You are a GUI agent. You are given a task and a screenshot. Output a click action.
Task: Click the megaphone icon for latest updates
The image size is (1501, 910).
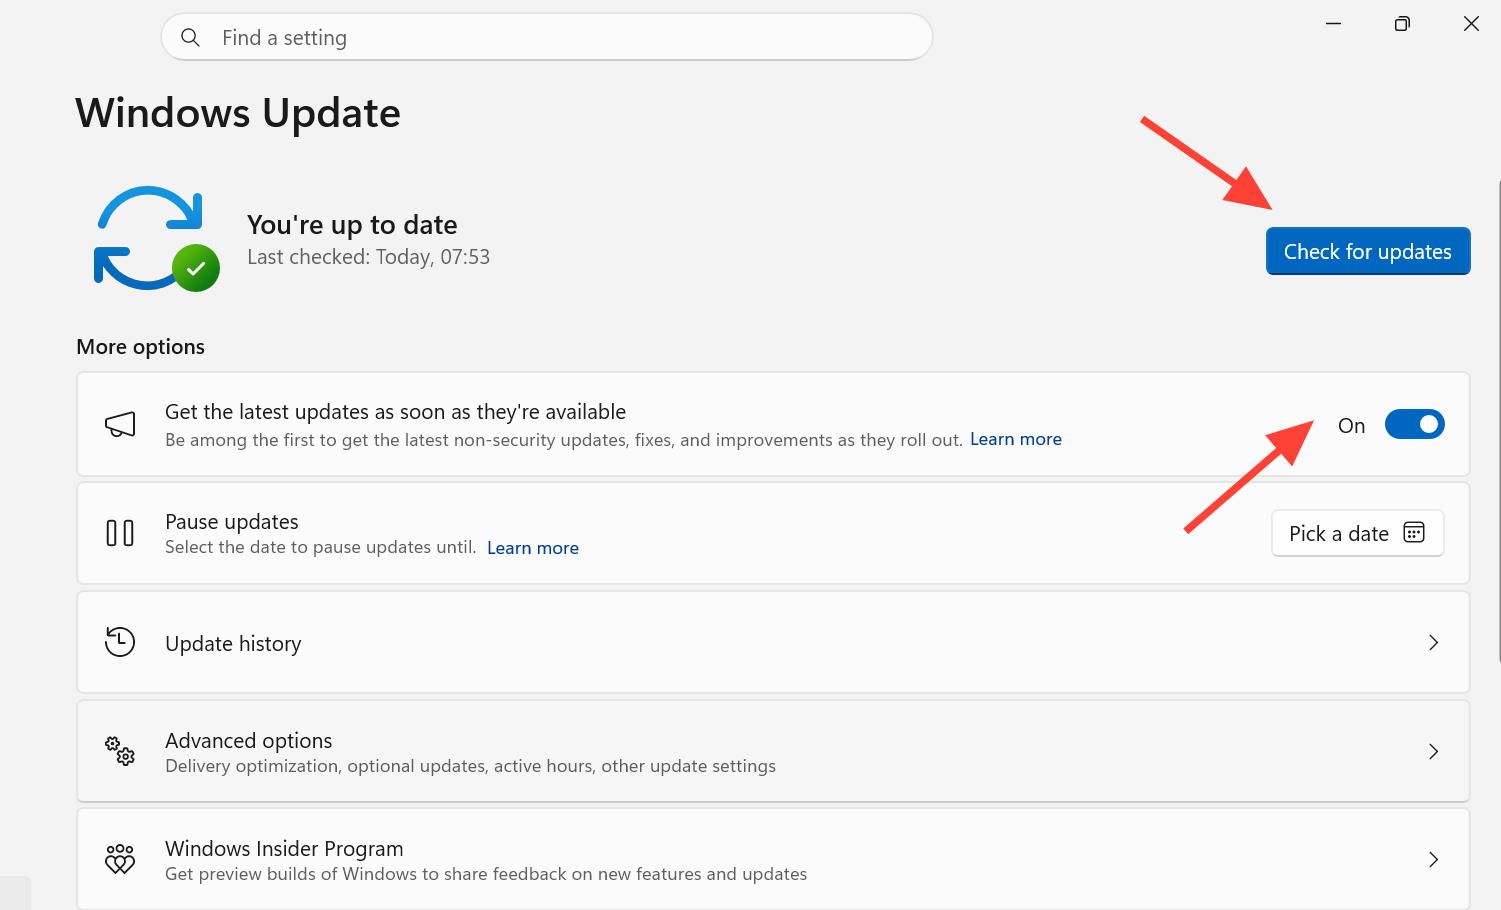tap(120, 424)
